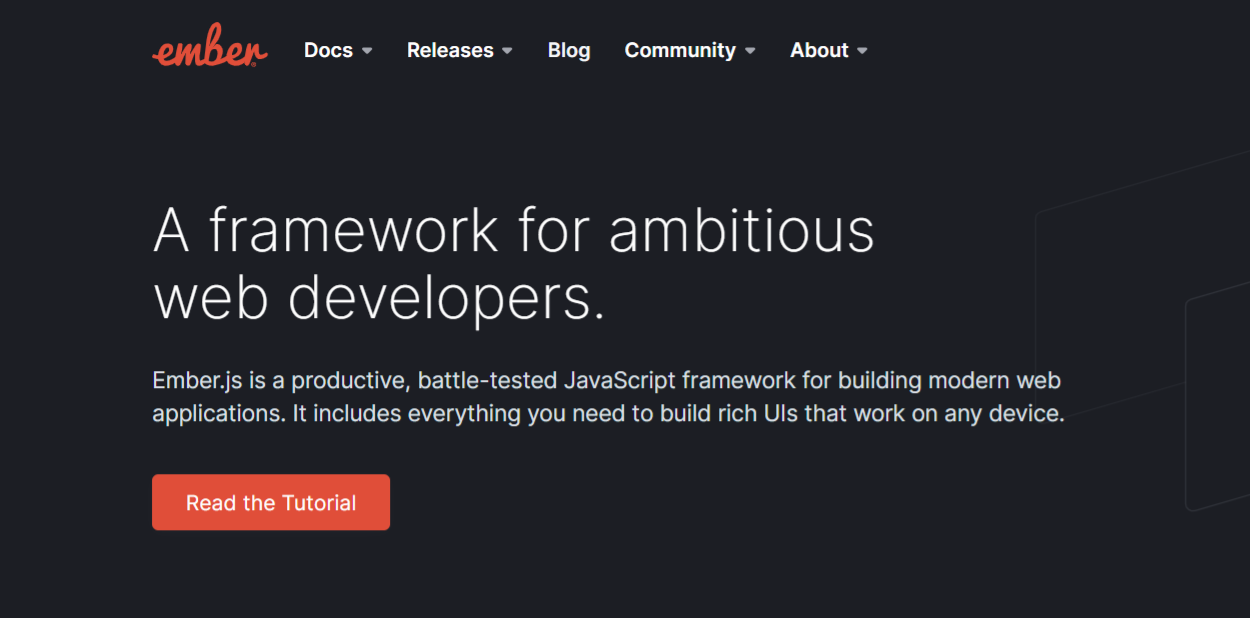The image size is (1250, 618).
Task: Click the second description line starting 'applications.'
Action: tap(608, 413)
